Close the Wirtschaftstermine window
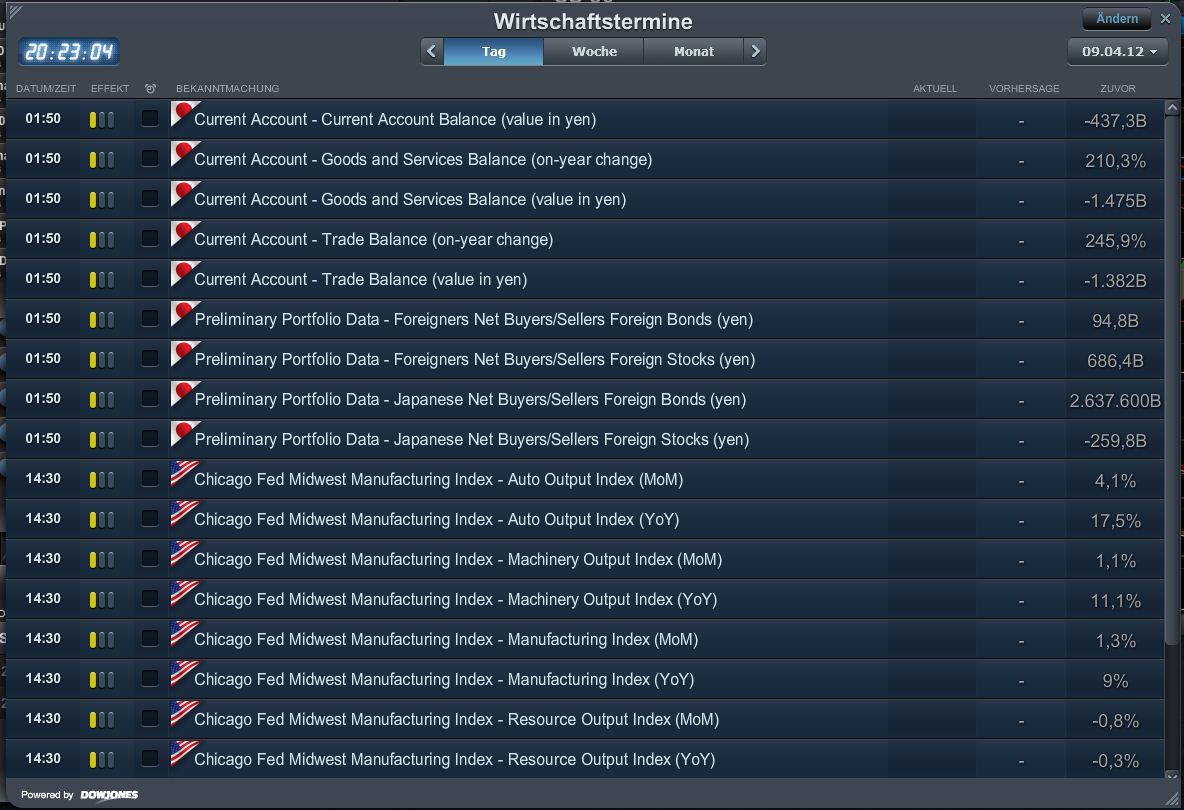Screen dimensions: 1184x810 (x=1165, y=19)
